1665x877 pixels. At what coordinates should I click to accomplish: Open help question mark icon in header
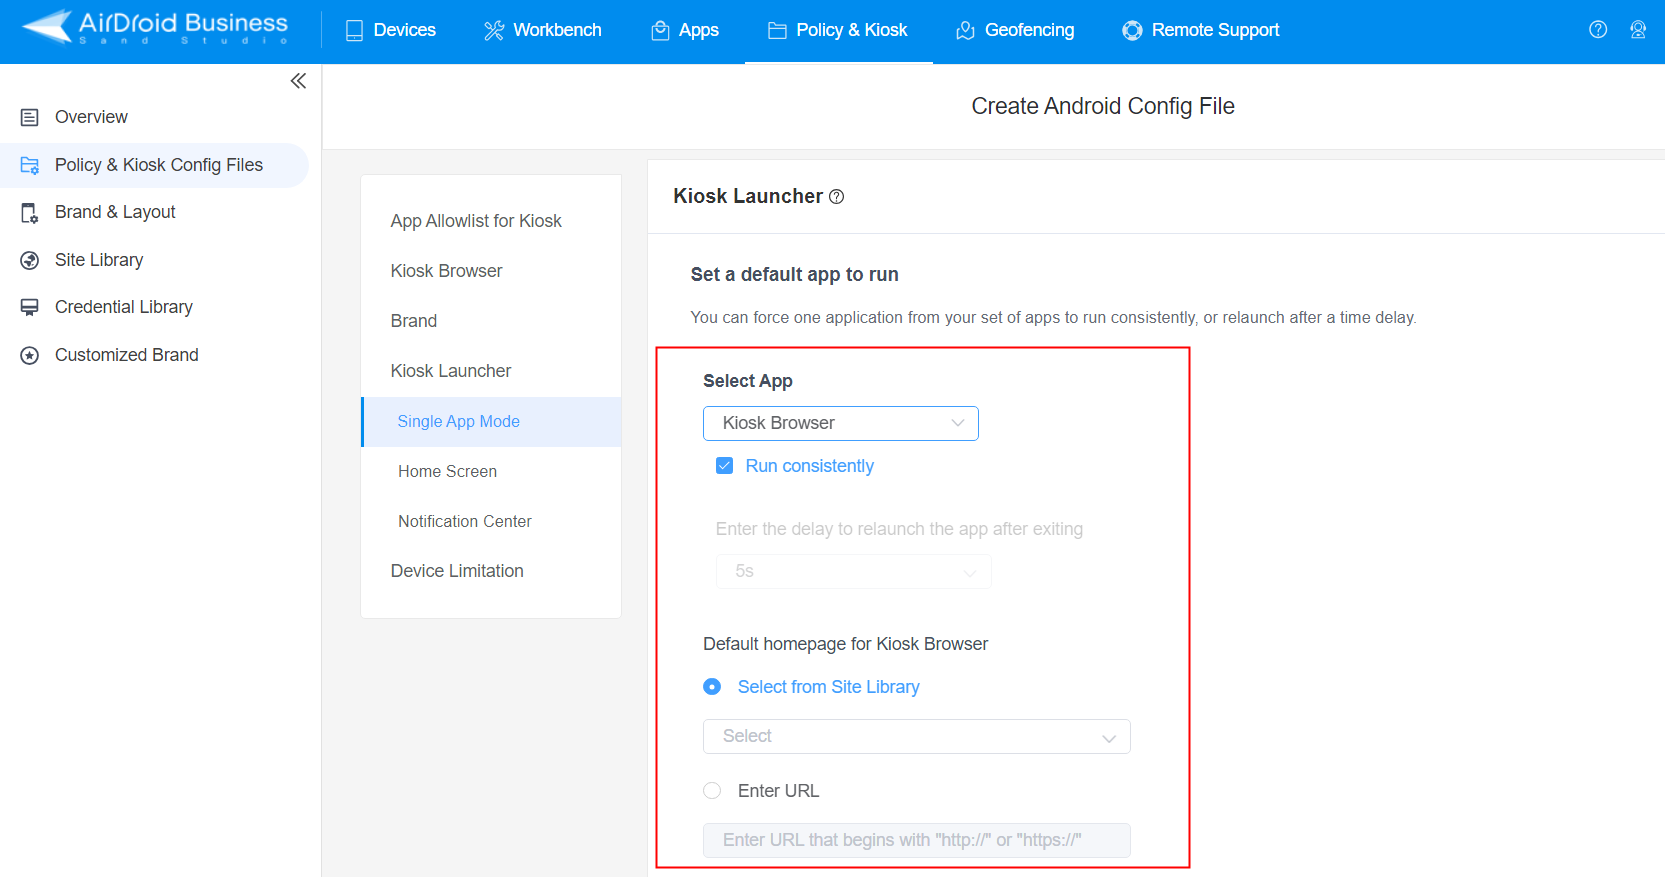[1598, 30]
